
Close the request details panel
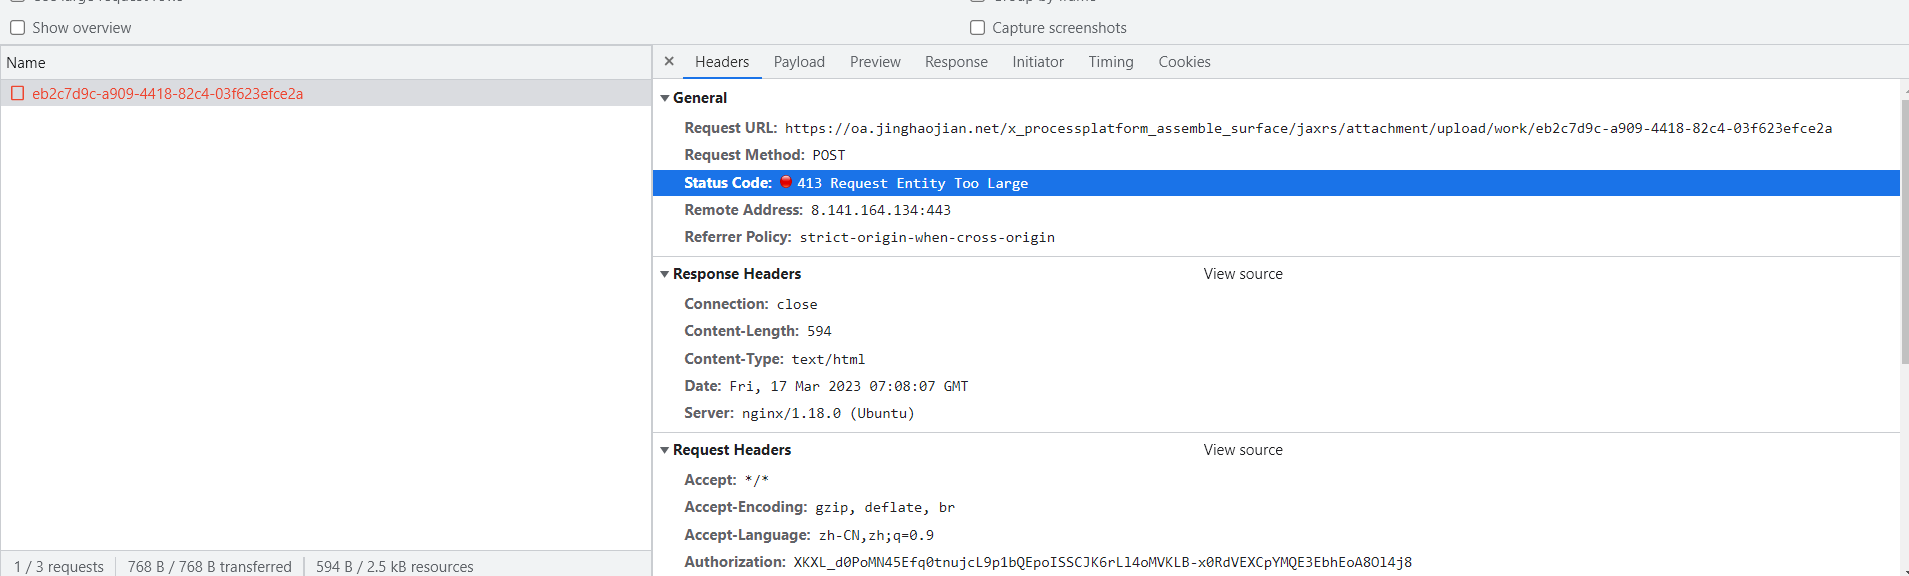pos(669,61)
